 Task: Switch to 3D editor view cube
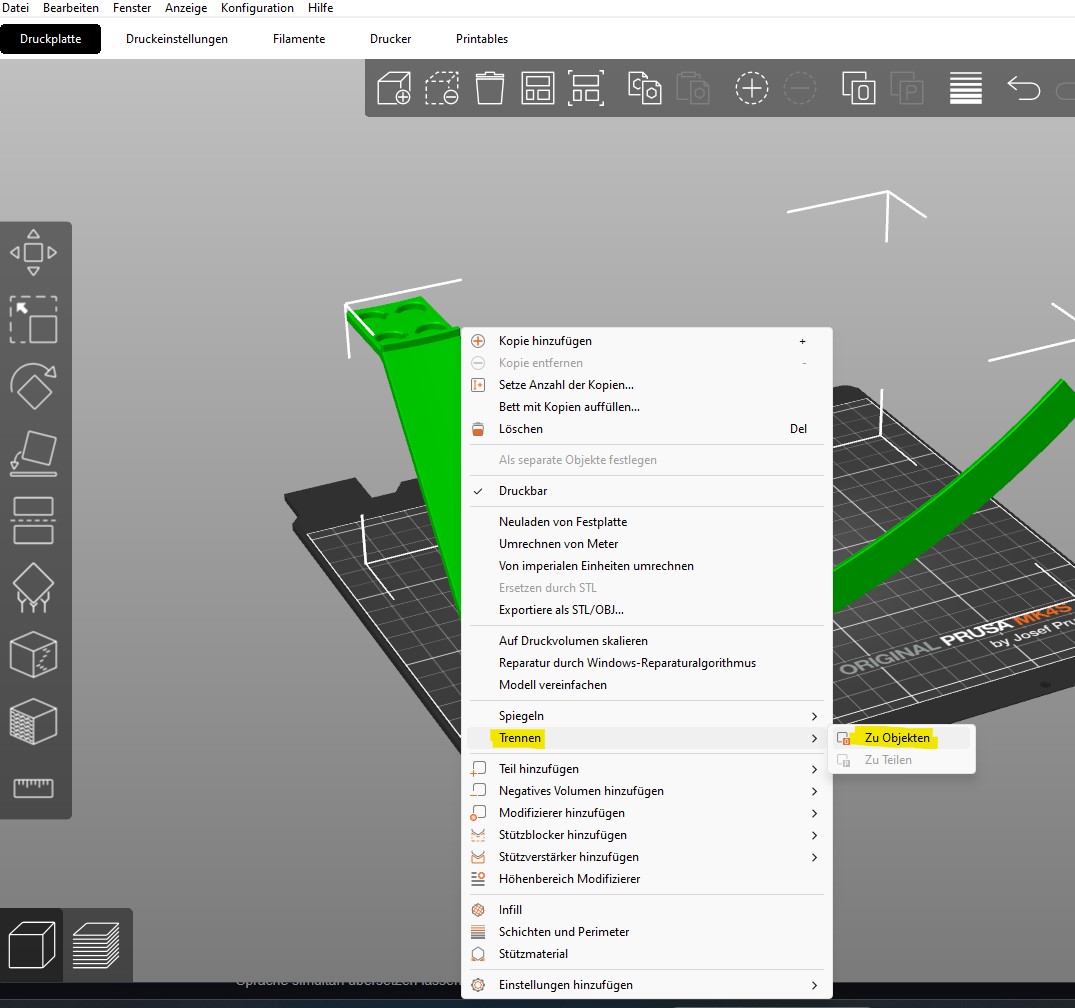point(31,944)
